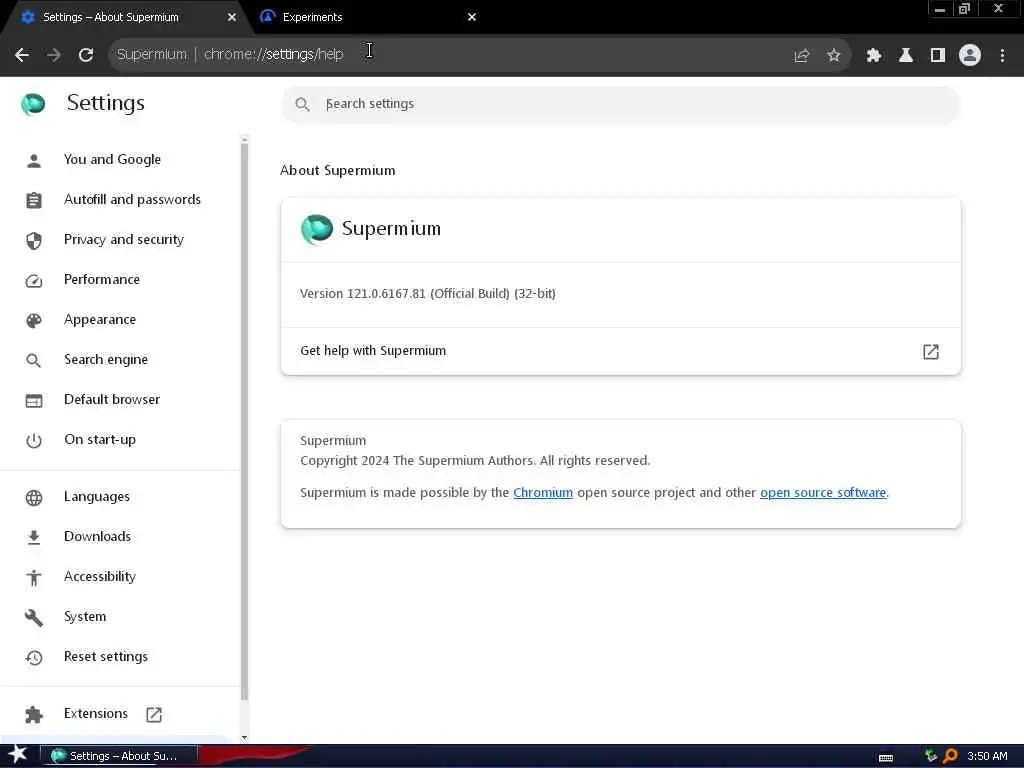
Task: Select Downloads in sidebar
Action: click(x=97, y=537)
